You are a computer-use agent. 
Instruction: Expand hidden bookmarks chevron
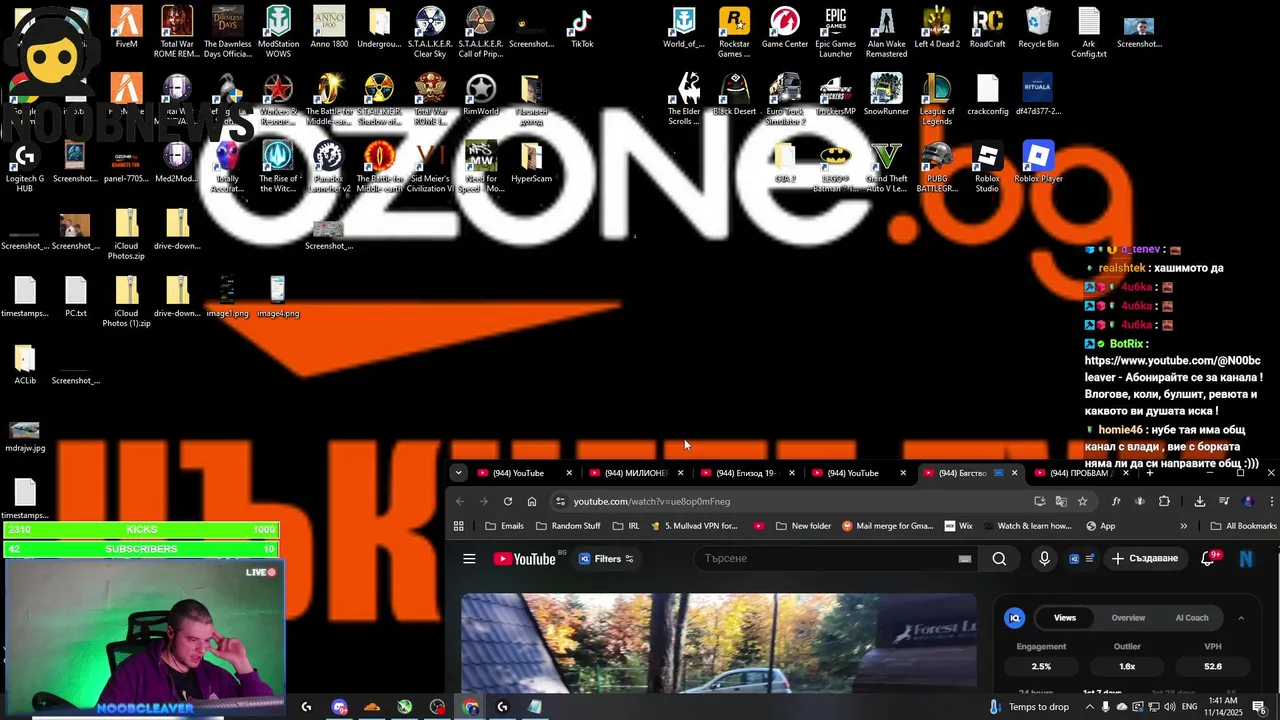point(1184,526)
